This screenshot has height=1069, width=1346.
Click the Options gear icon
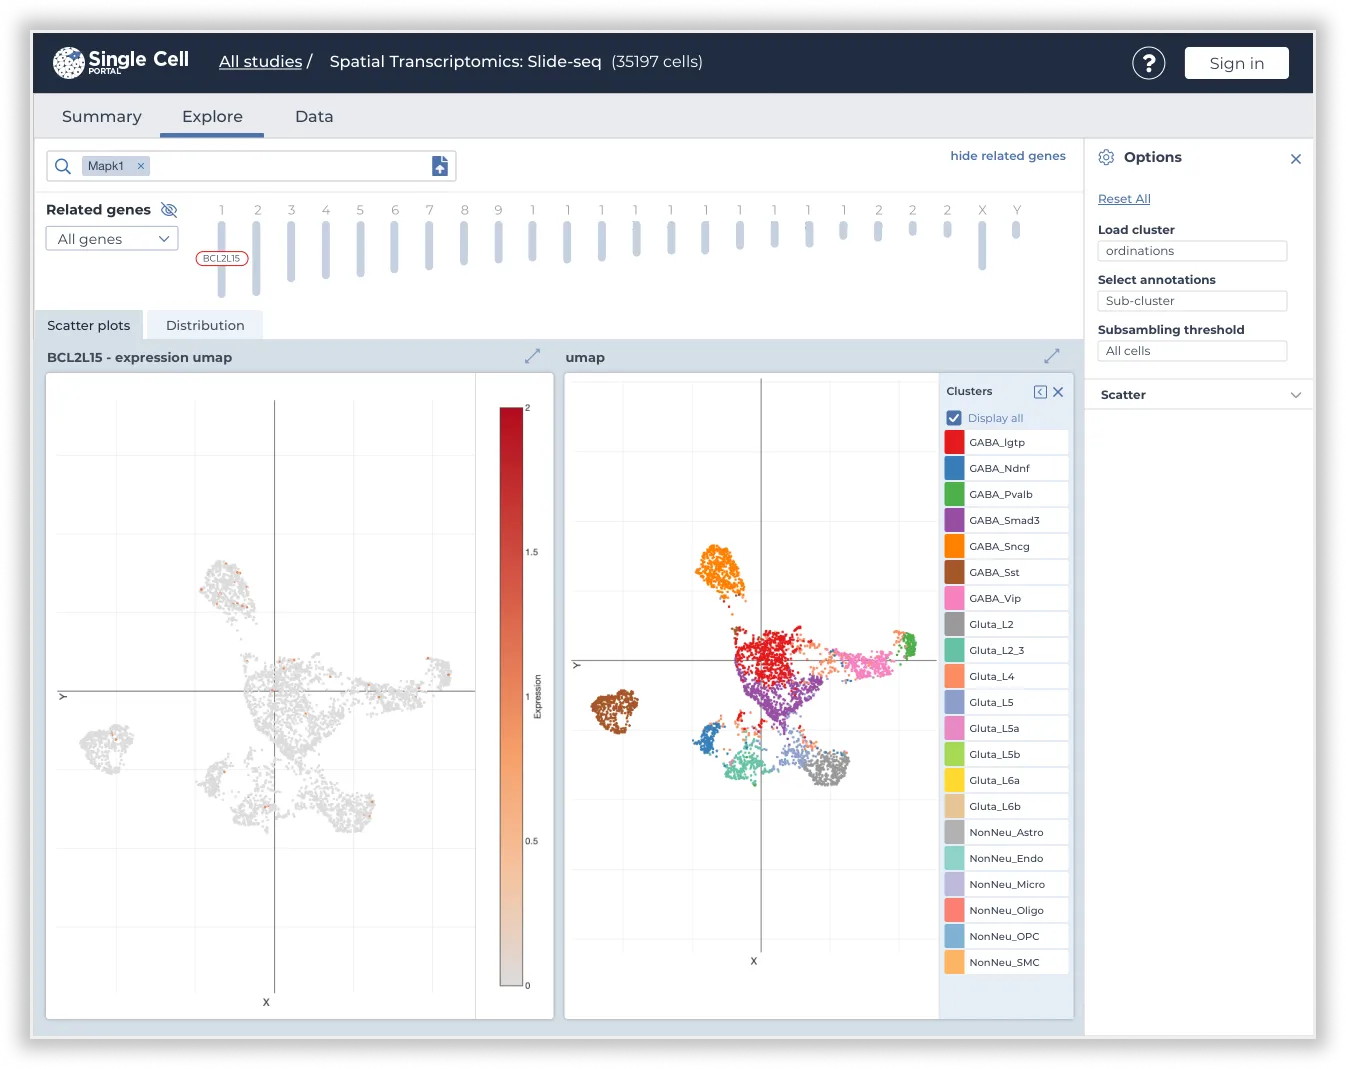tap(1106, 157)
